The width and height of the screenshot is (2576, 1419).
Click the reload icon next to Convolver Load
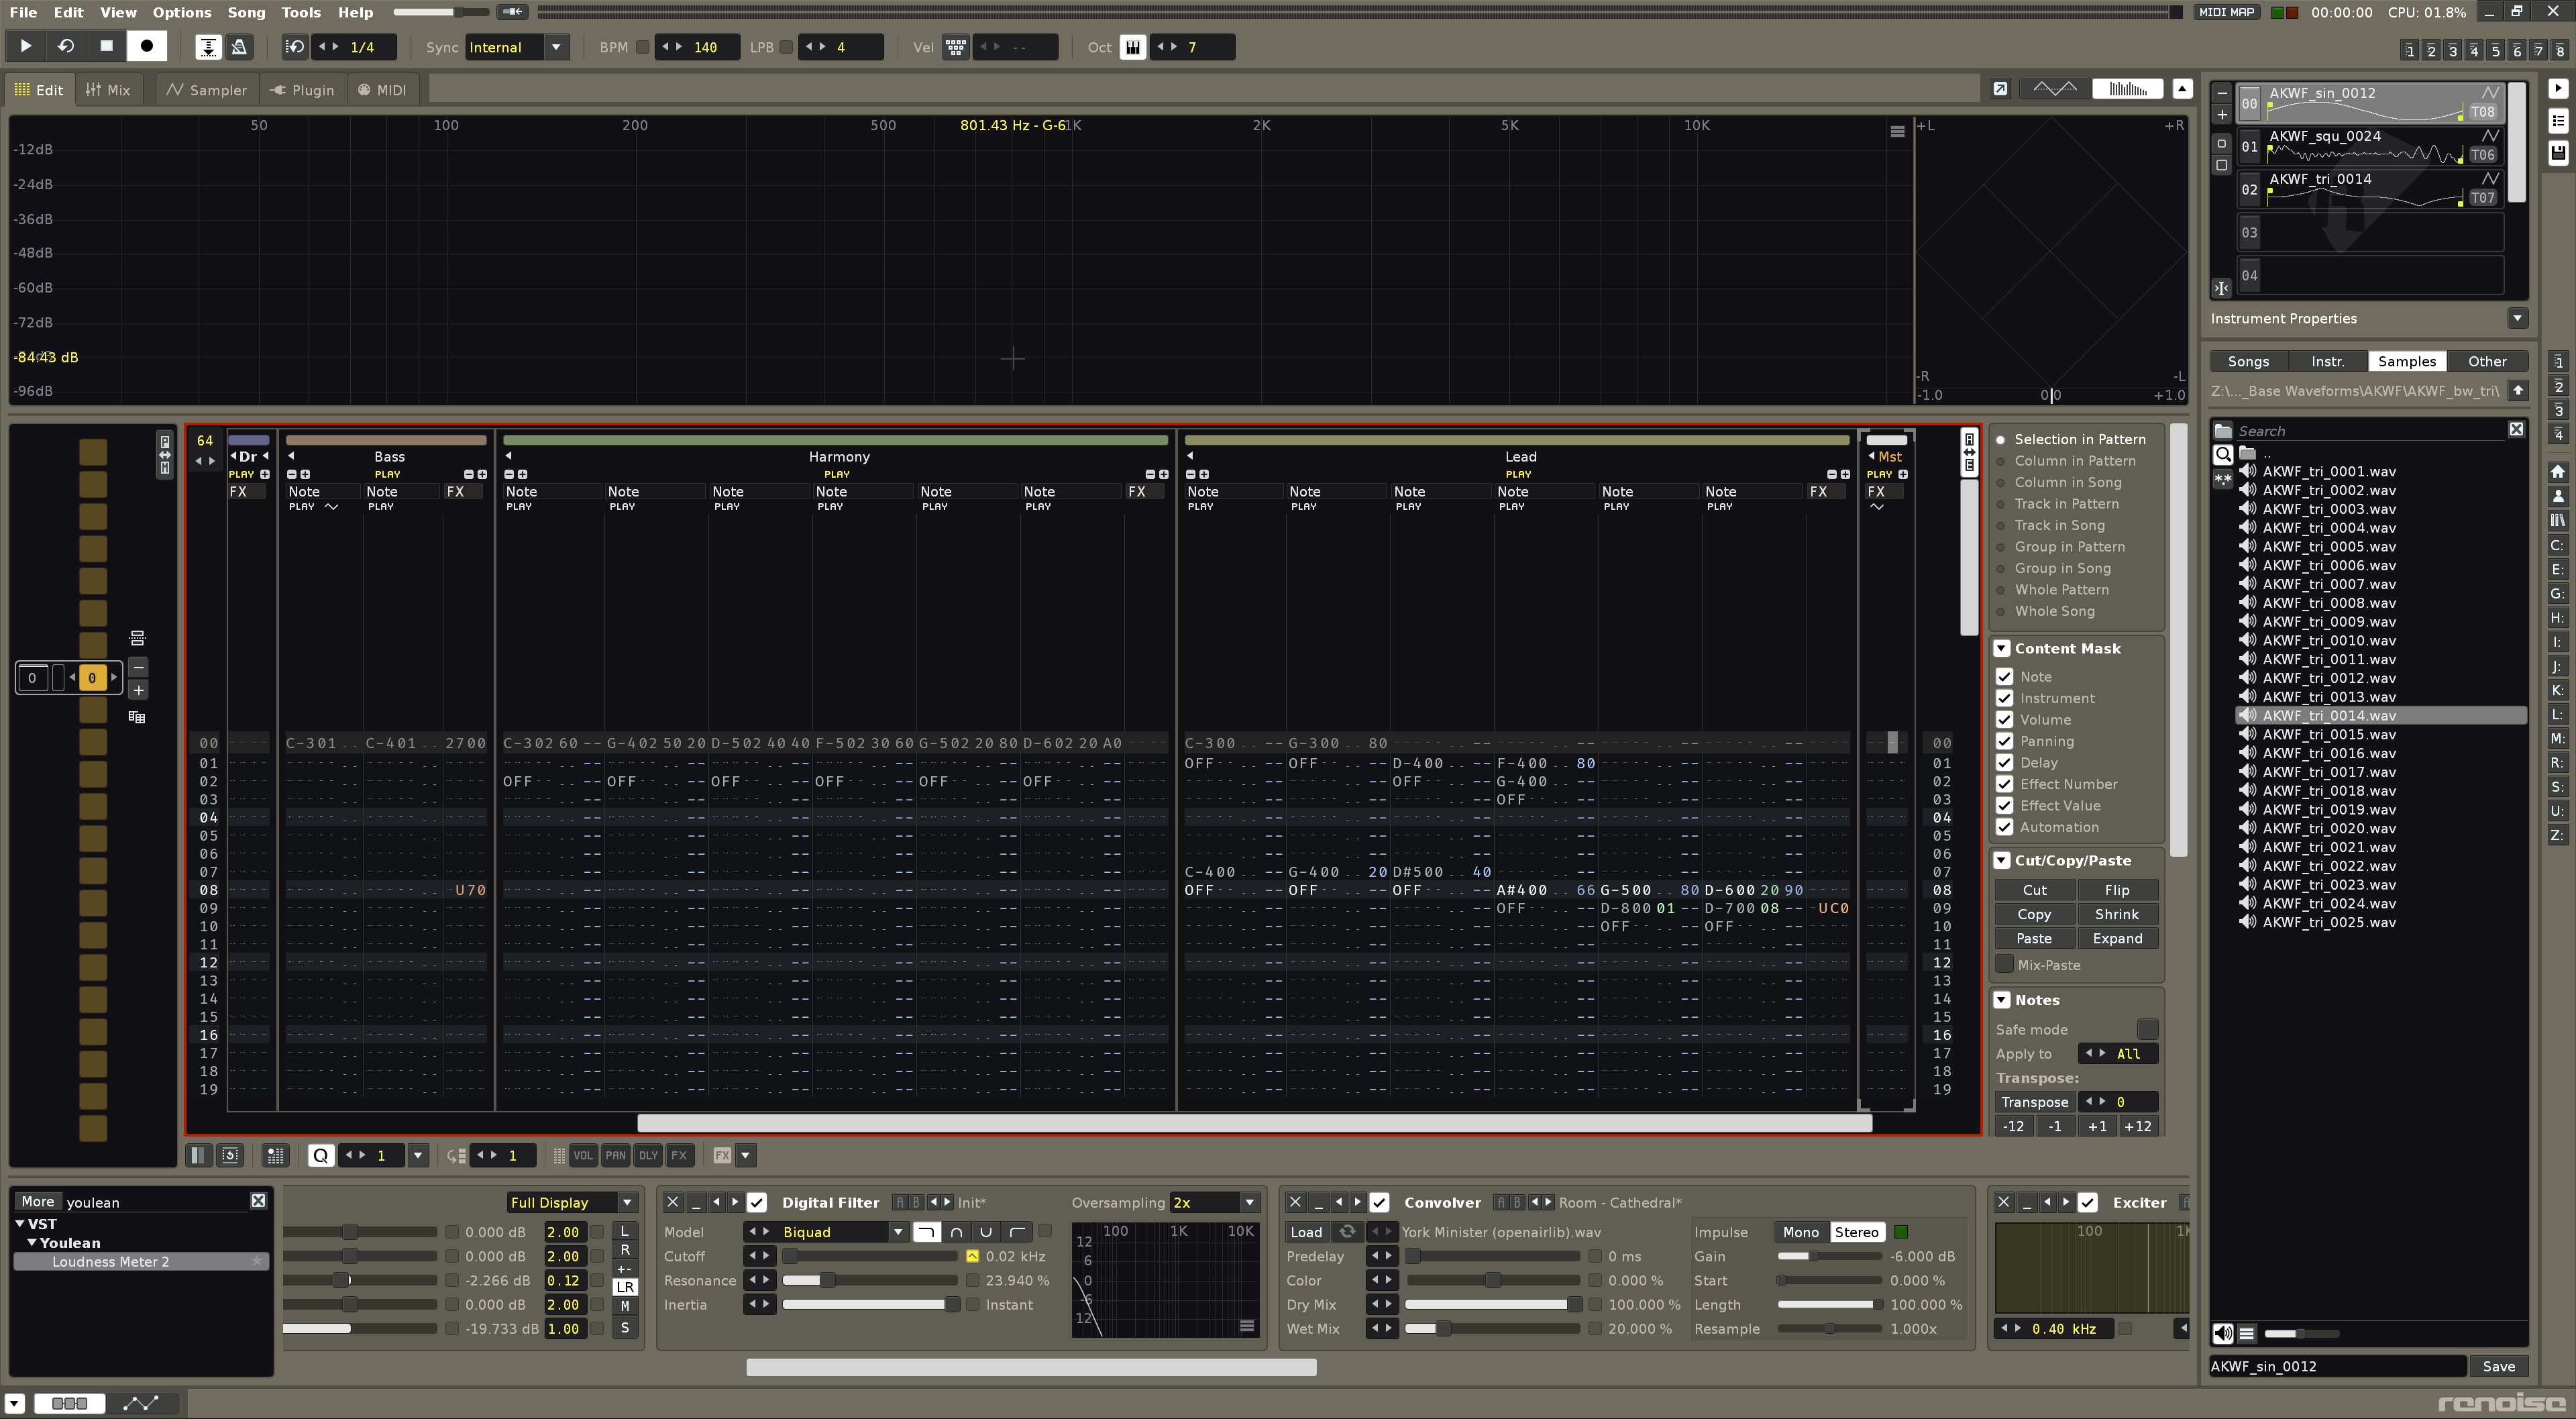point(1347,1232)
